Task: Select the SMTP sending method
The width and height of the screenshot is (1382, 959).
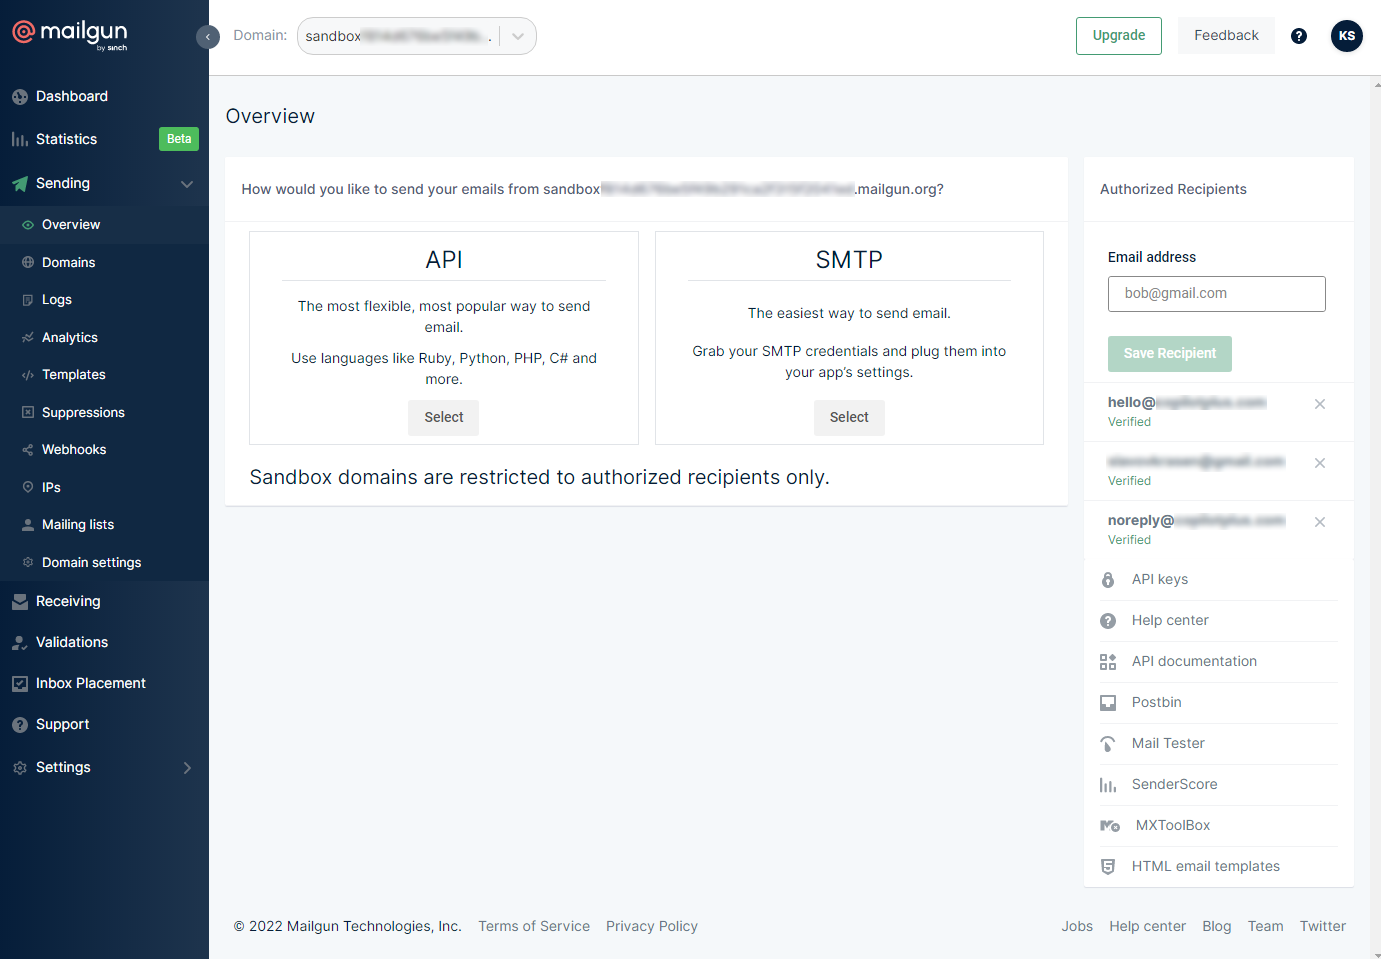Action: 848,417
